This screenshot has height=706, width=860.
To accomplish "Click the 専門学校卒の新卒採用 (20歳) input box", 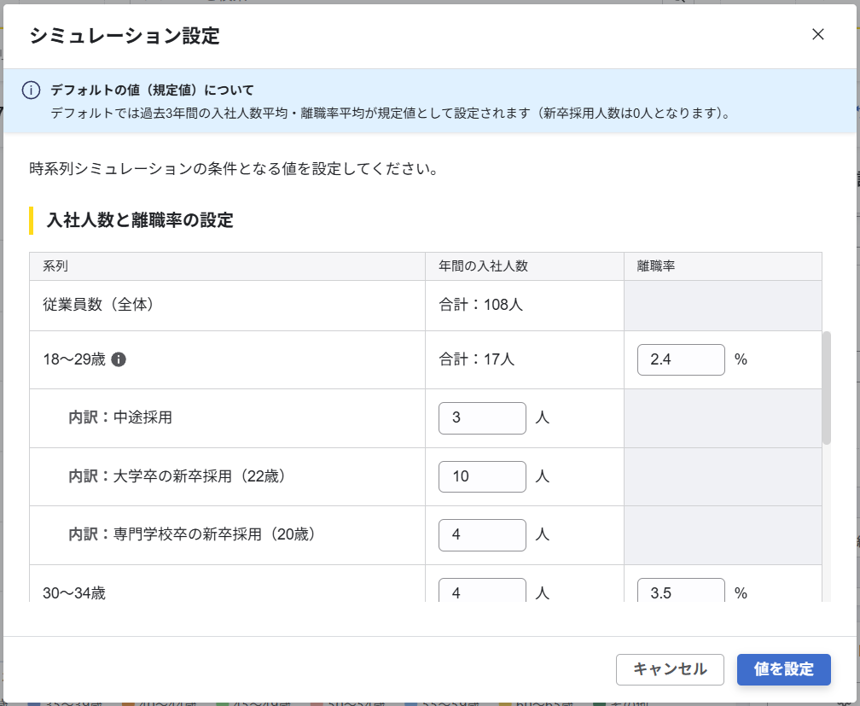I will [x=482, y=535].
